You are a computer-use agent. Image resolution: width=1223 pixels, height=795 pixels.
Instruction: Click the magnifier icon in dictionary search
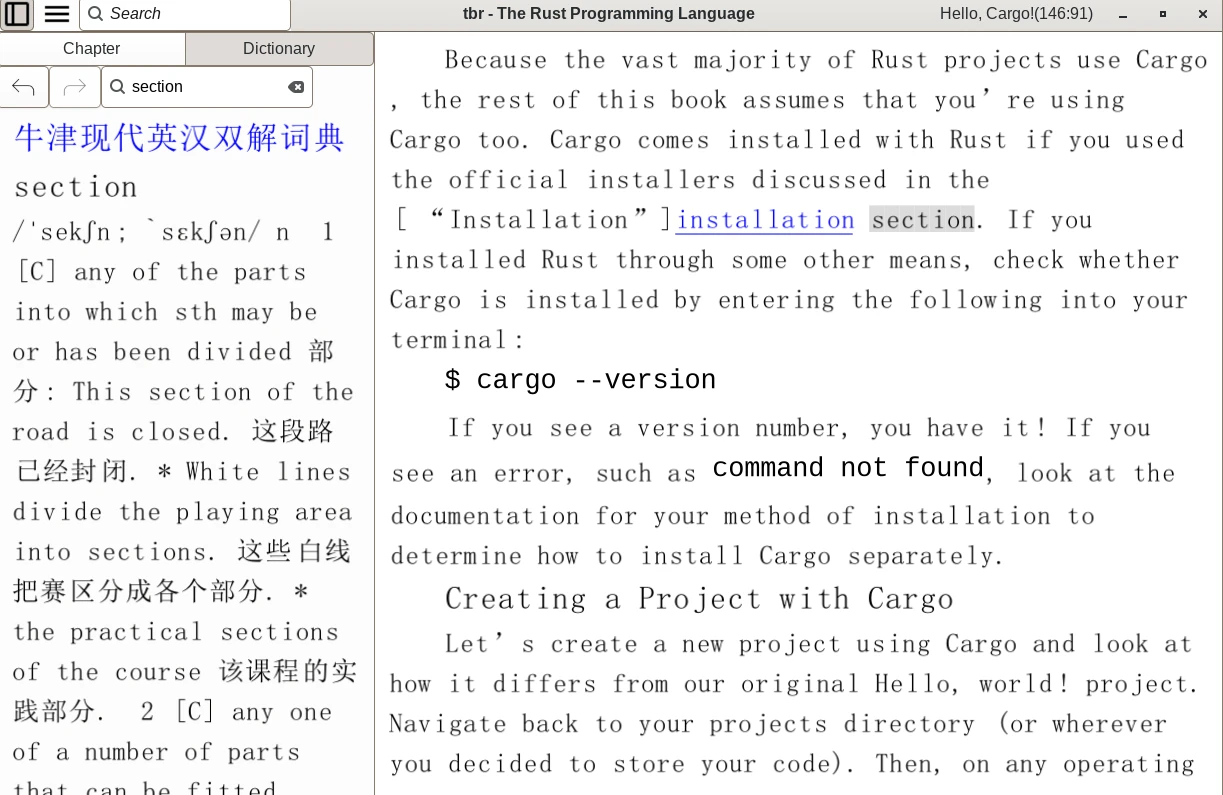(x=118, y=87)
